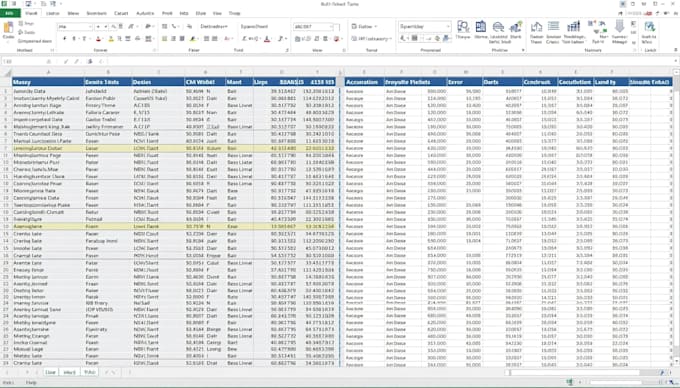The width and height of the screenshot is (680, 388).
Task: Click the 'Ejpareifreert' button in the ribbon
Action: coord(255,26)
